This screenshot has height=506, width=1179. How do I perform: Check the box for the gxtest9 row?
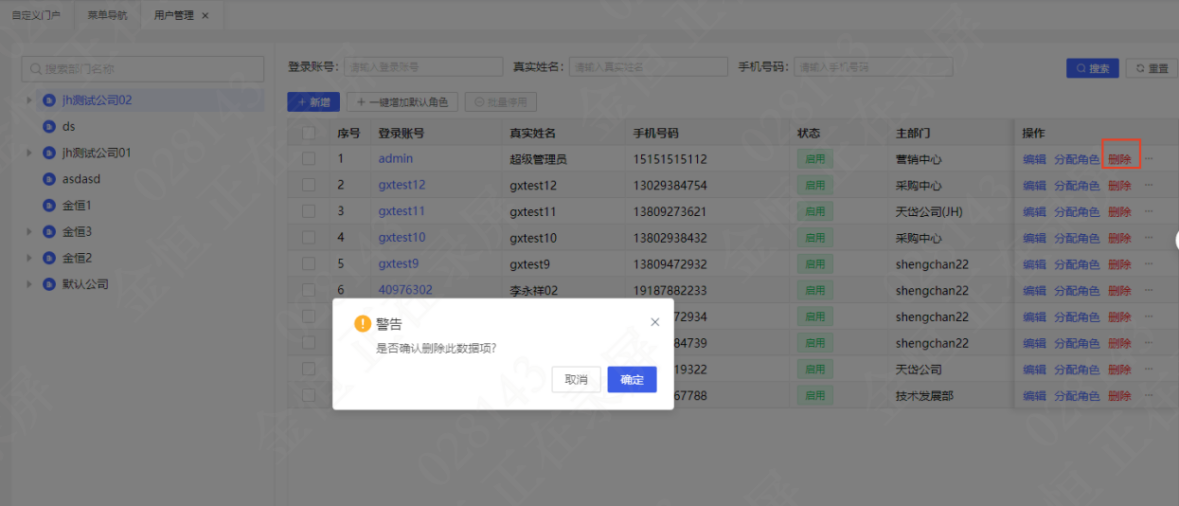coord(308,264)
